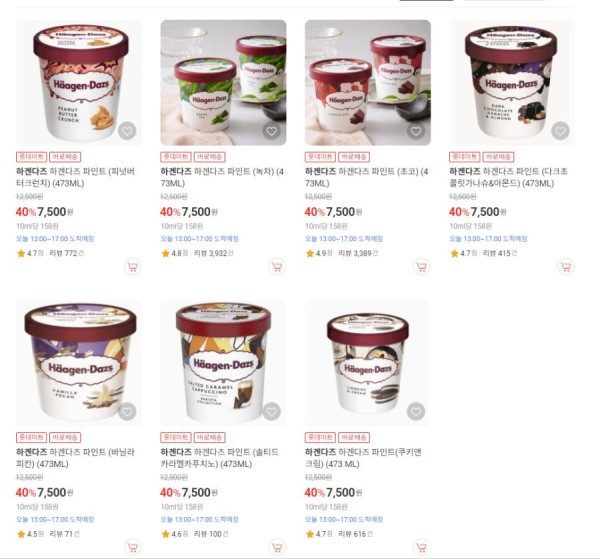Screen dimensions: 600x559
Task: Open Cookies & Cream product image
Action: 367,363
